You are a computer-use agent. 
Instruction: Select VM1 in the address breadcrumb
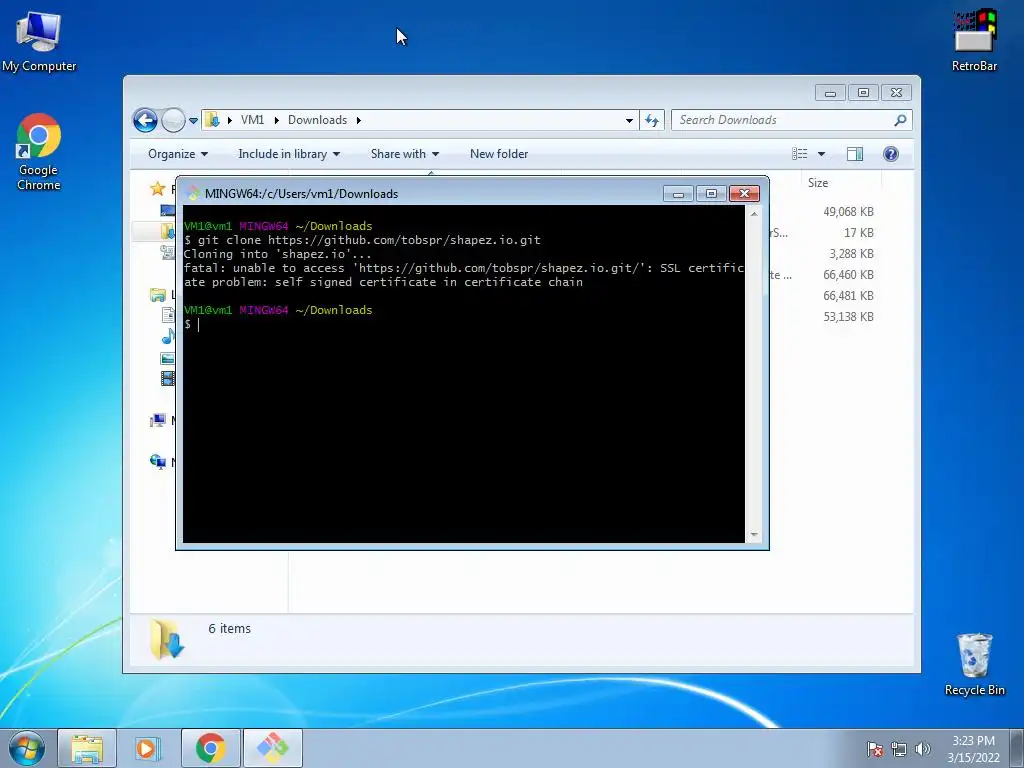(252, 120)
